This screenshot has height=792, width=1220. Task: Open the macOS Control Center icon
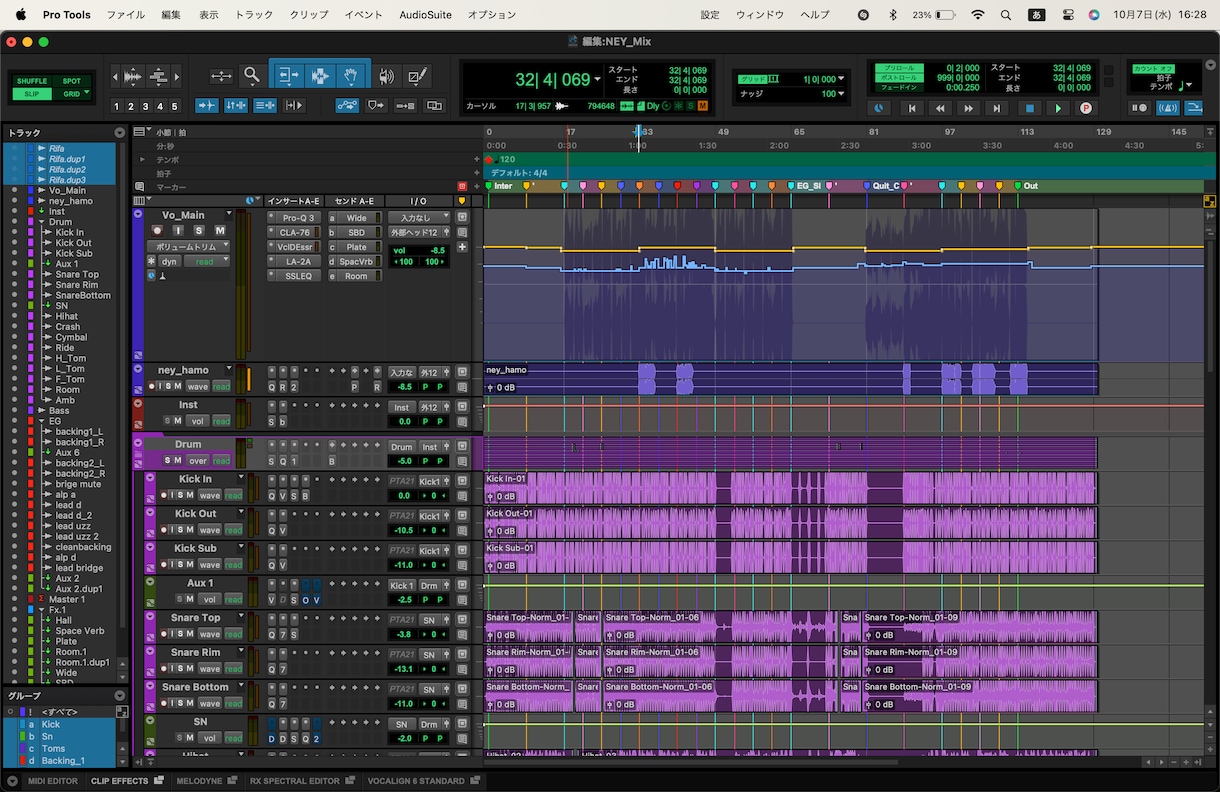coord(1068,15)
